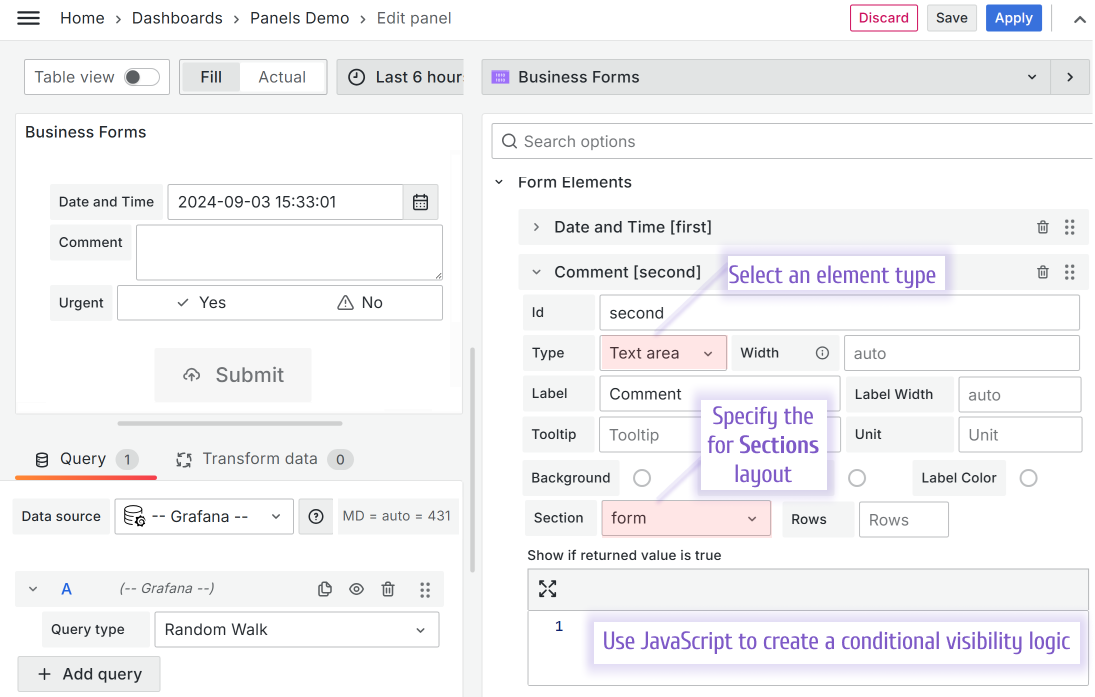Duplicate query A
Viewport: 1095px width, 697px height.
click(324, 589)
